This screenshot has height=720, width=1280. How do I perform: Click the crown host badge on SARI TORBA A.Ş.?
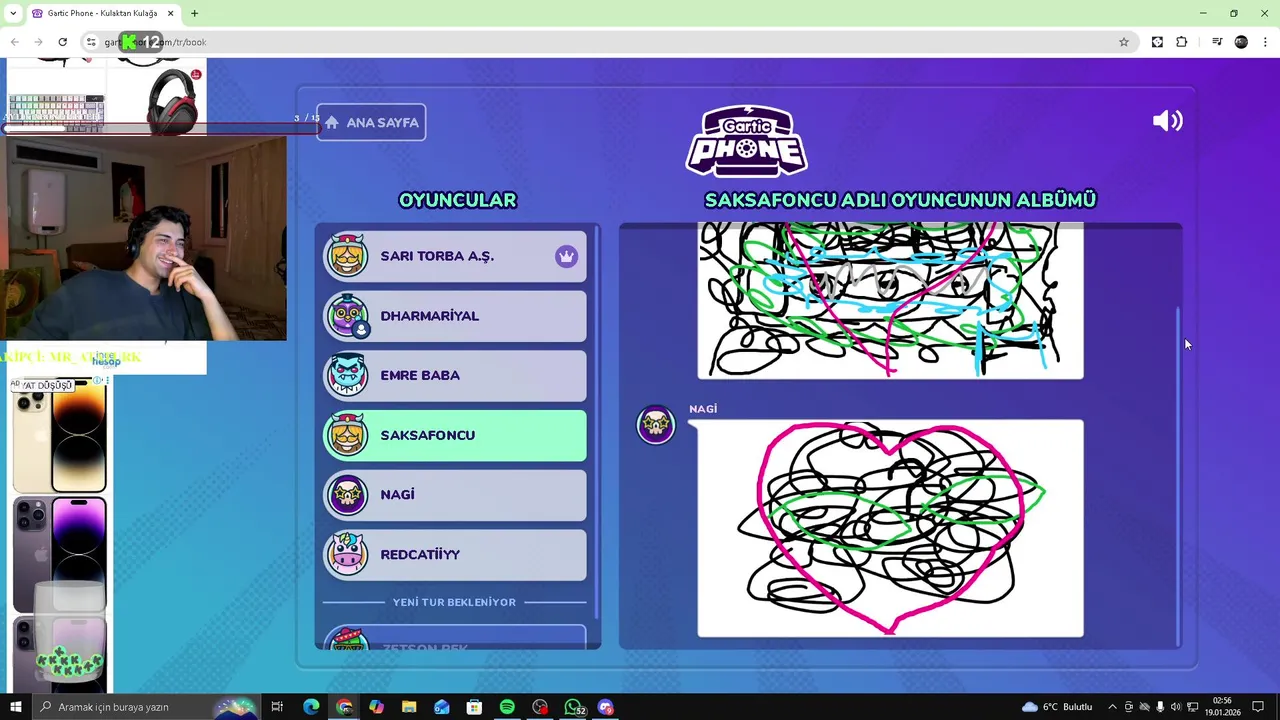[566, 256]
